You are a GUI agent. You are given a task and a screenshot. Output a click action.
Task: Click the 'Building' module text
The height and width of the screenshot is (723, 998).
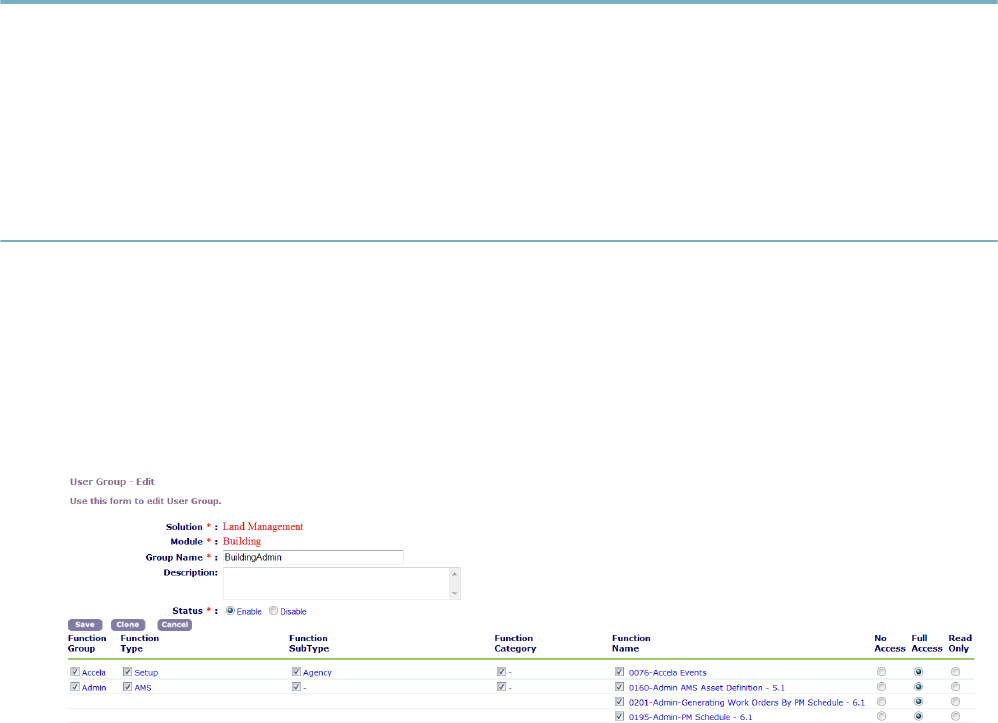coord(242,542)
